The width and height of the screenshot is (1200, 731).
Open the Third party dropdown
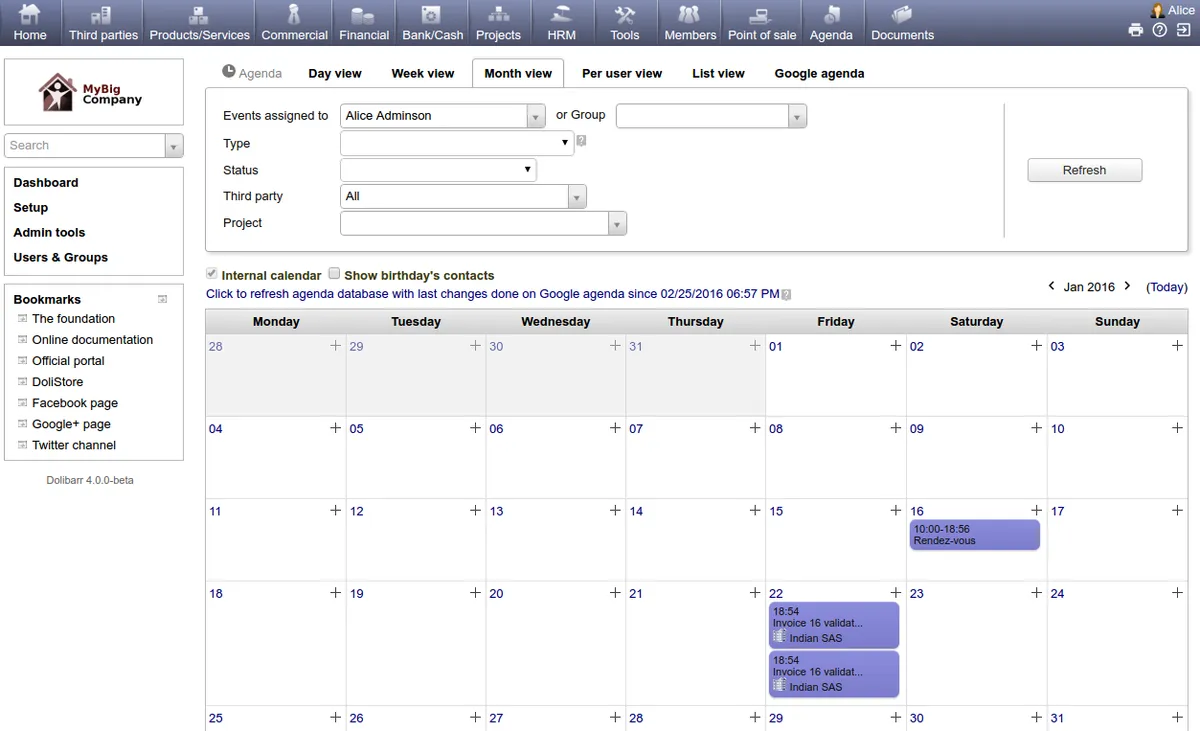tap(576, 197)
